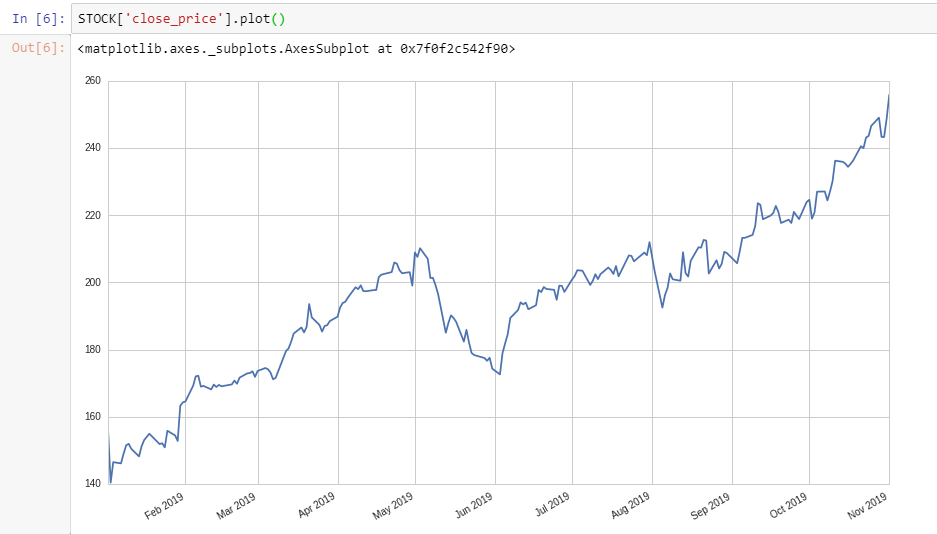Click the 260 y-axis label
Image resolution: width=937 pixels, height=534 pixels.
(x=93, y=80)
